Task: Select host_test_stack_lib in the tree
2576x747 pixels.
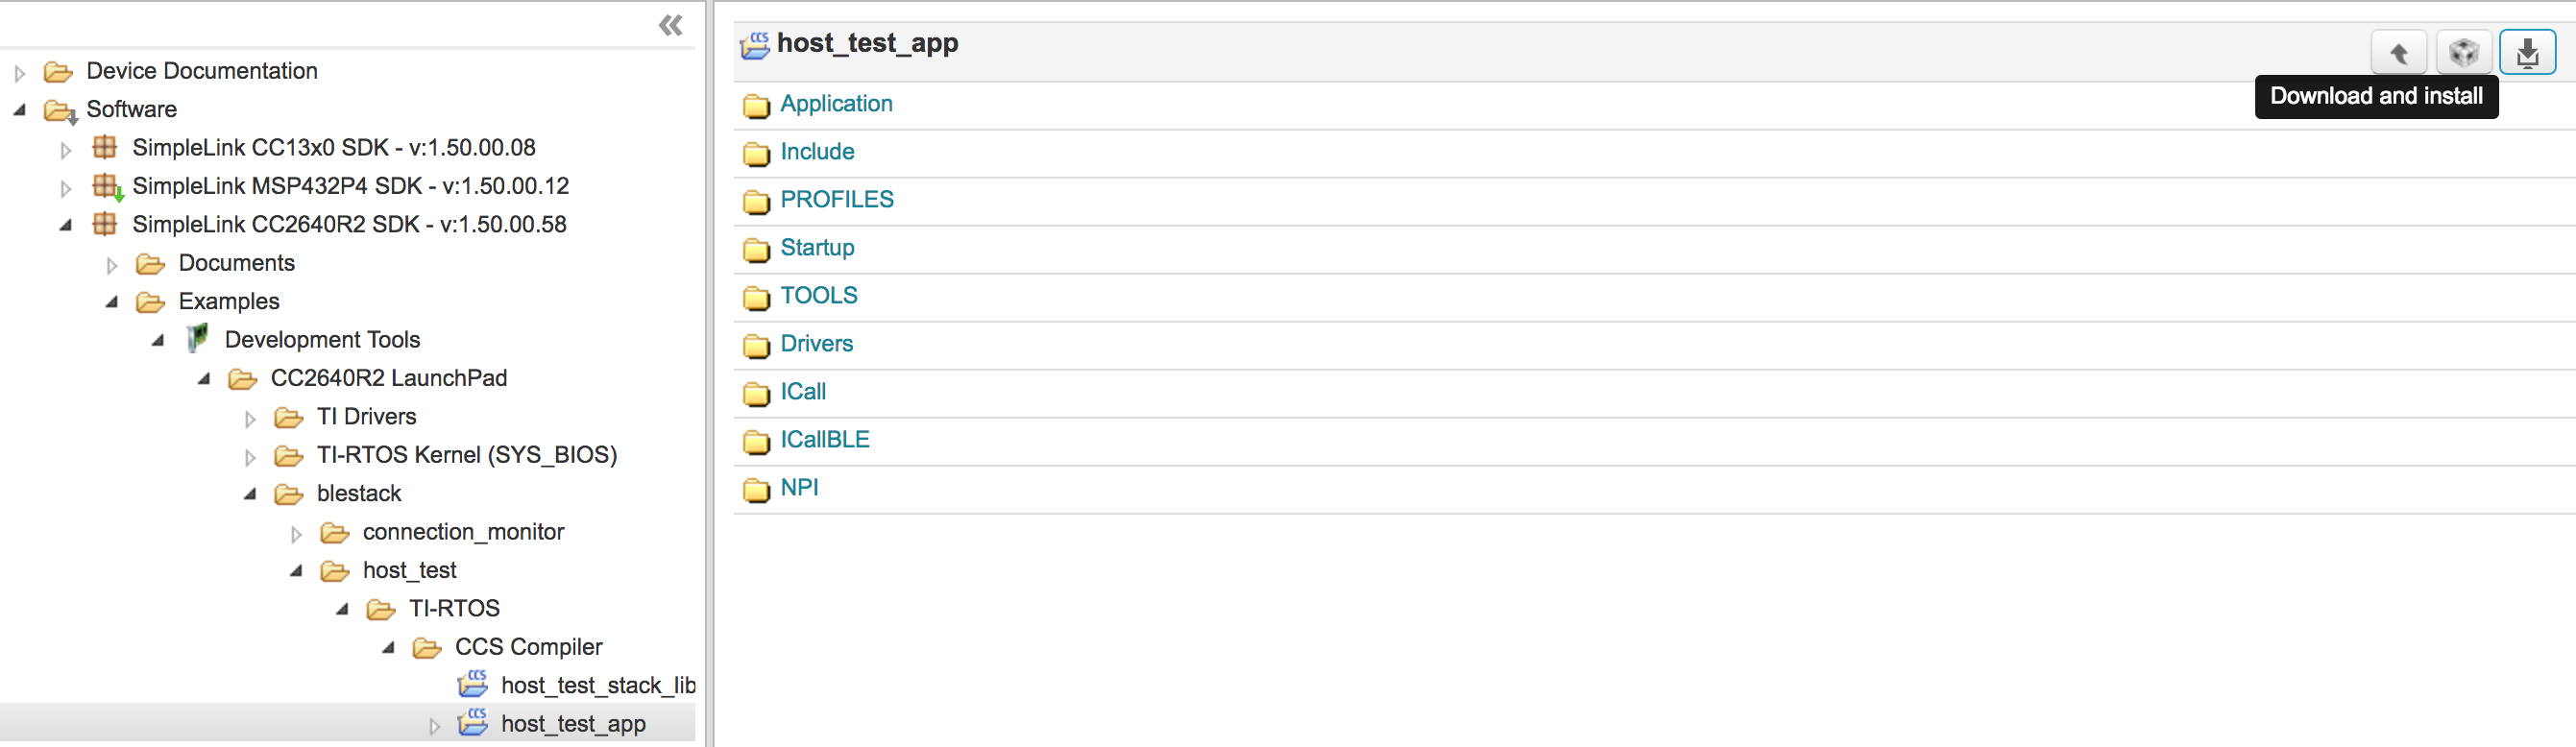Action: click(x=596, y=685)
